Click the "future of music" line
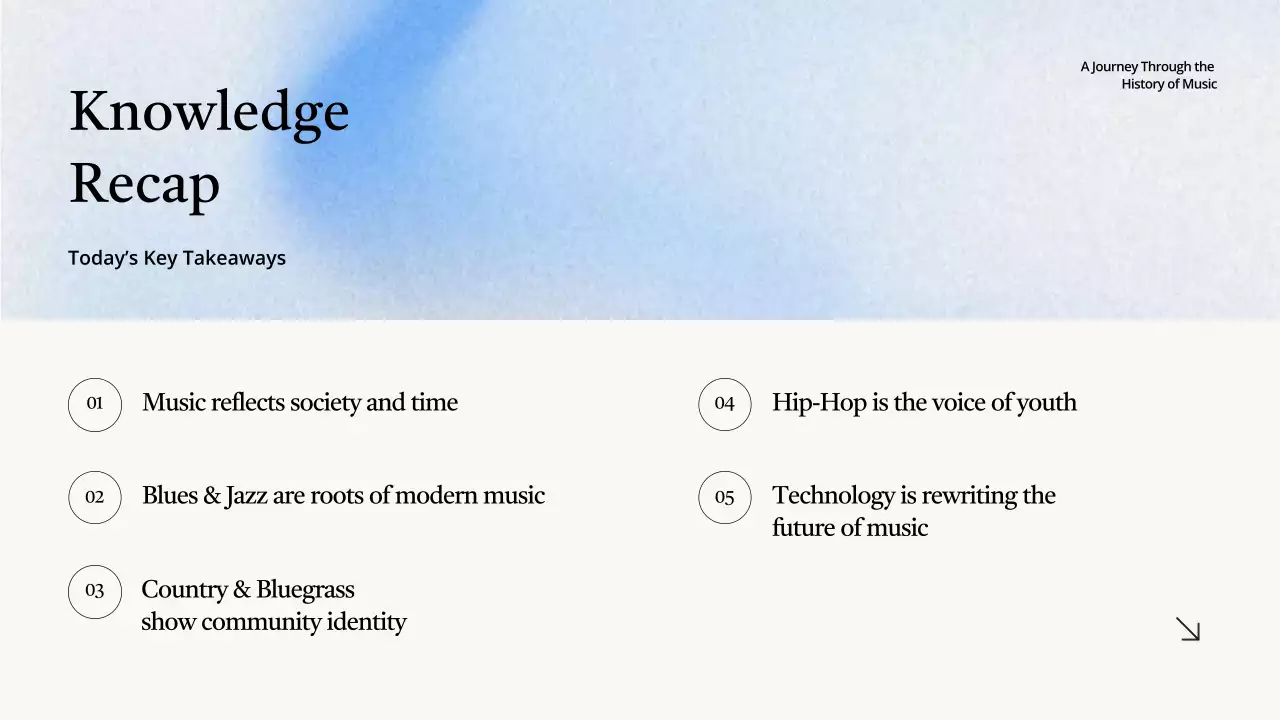The height and width of the screenshot is (720, 1280). click(x=850, y=528)
